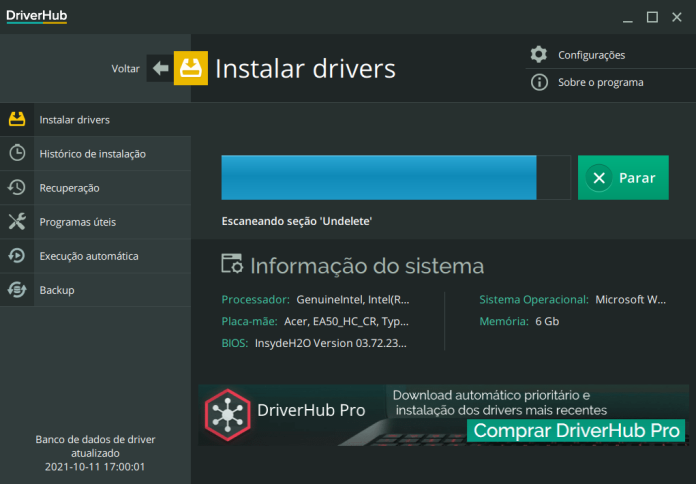The width and height of the screenshot is (696, 484).
Task: Click the Backup sidebar icon
Action: click(17, 290)
